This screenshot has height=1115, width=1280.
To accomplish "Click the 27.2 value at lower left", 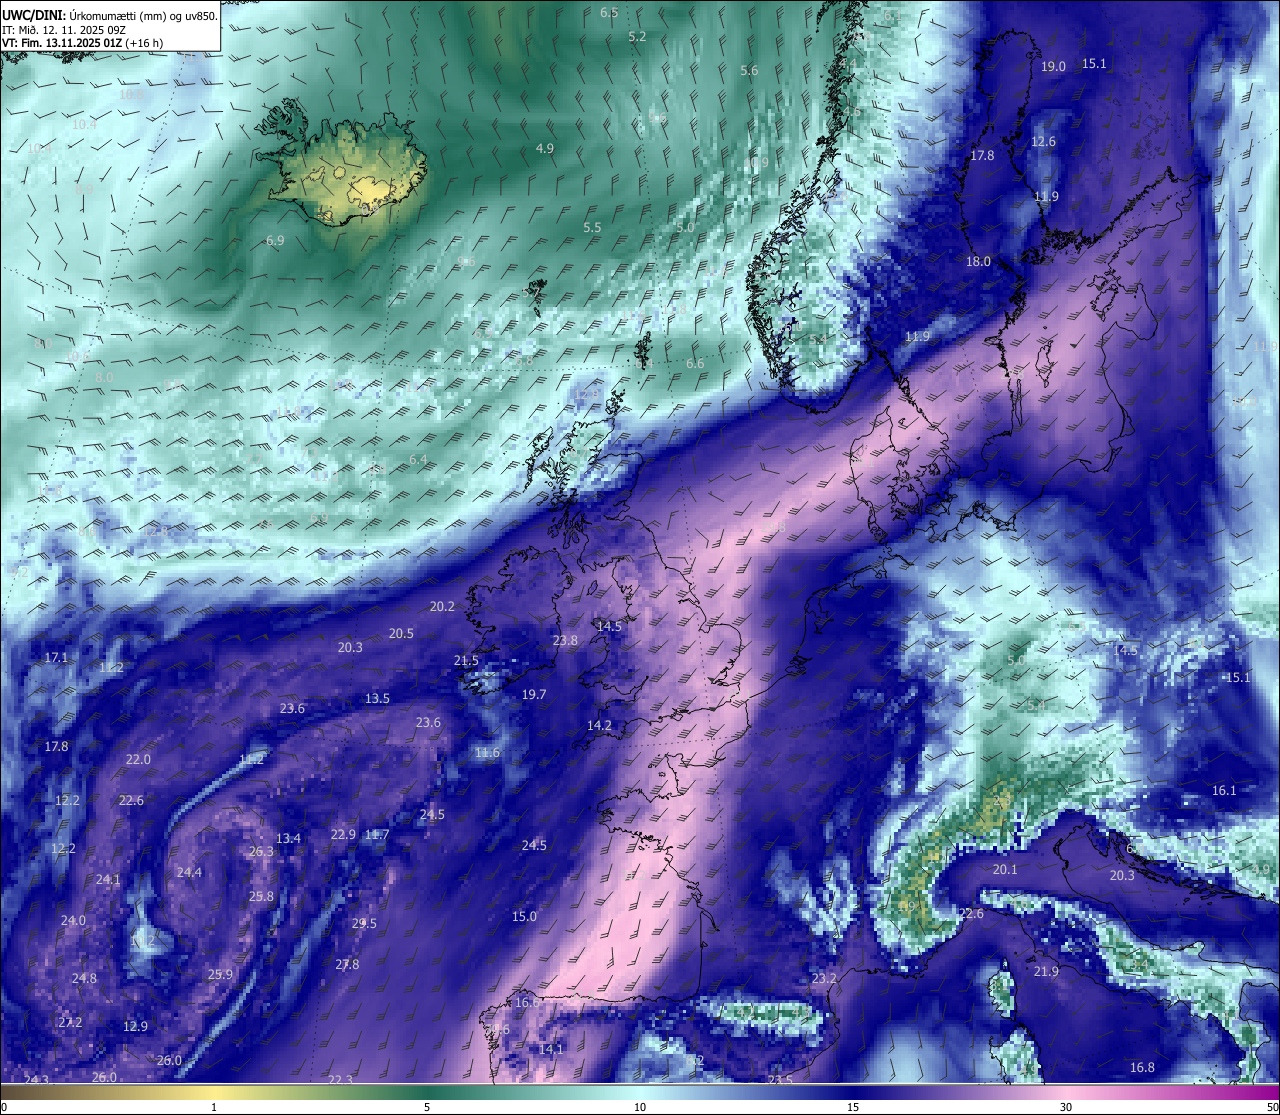I will click(70, 1022).
